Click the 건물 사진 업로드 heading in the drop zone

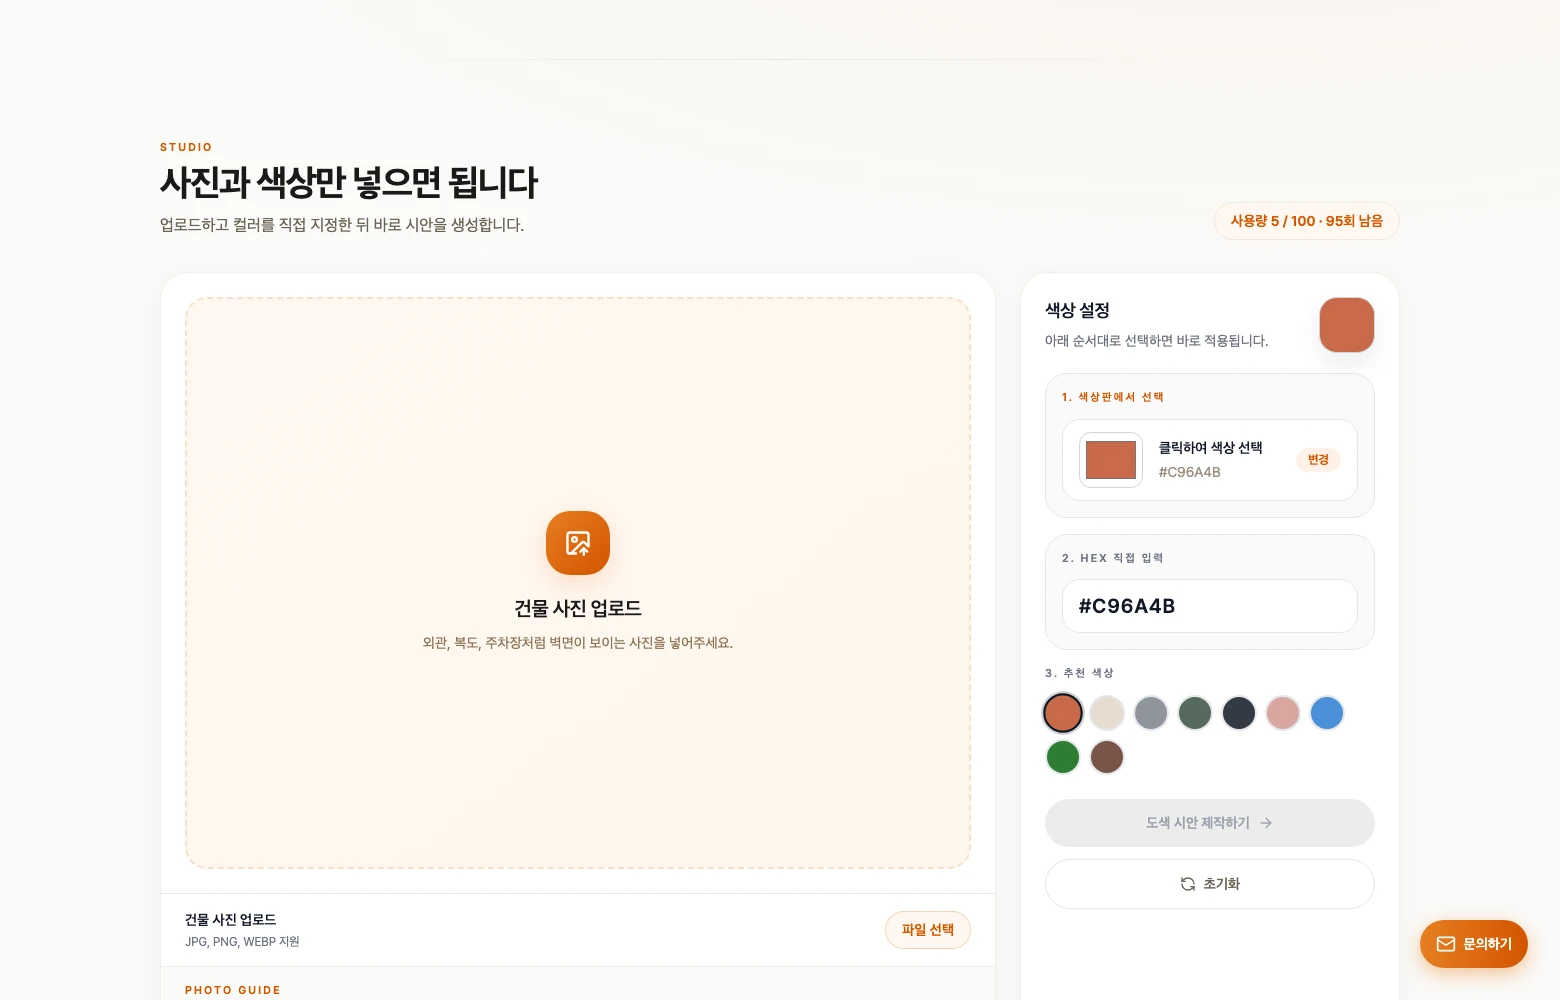(578, 608)
